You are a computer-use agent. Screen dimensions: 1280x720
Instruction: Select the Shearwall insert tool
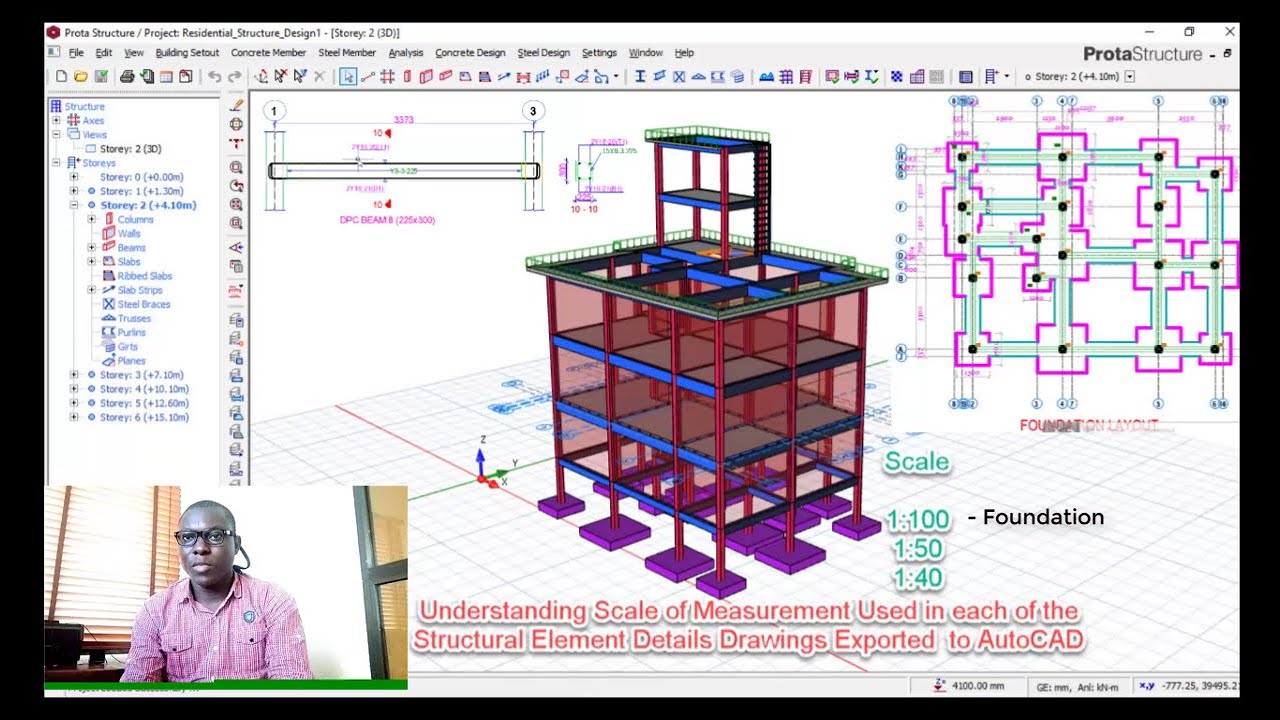tap(426, 76)
